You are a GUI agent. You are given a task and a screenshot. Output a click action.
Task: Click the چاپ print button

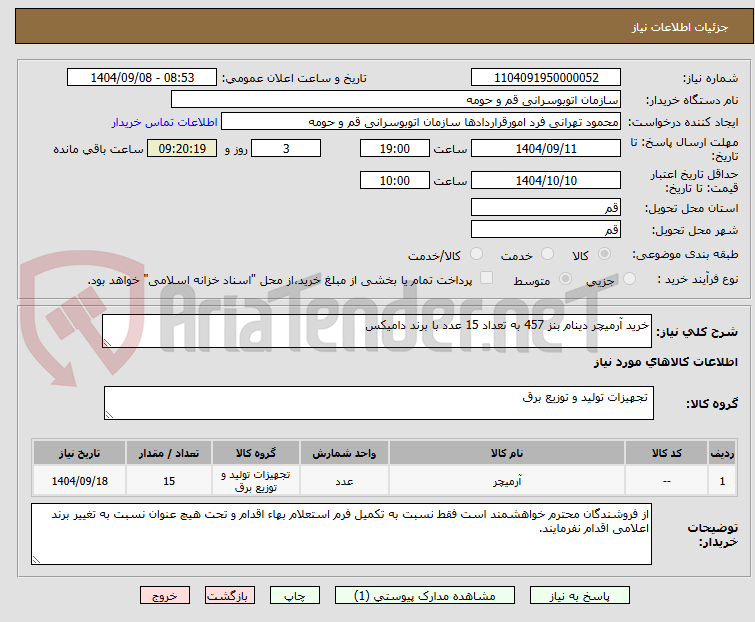(x=295, y=596)
